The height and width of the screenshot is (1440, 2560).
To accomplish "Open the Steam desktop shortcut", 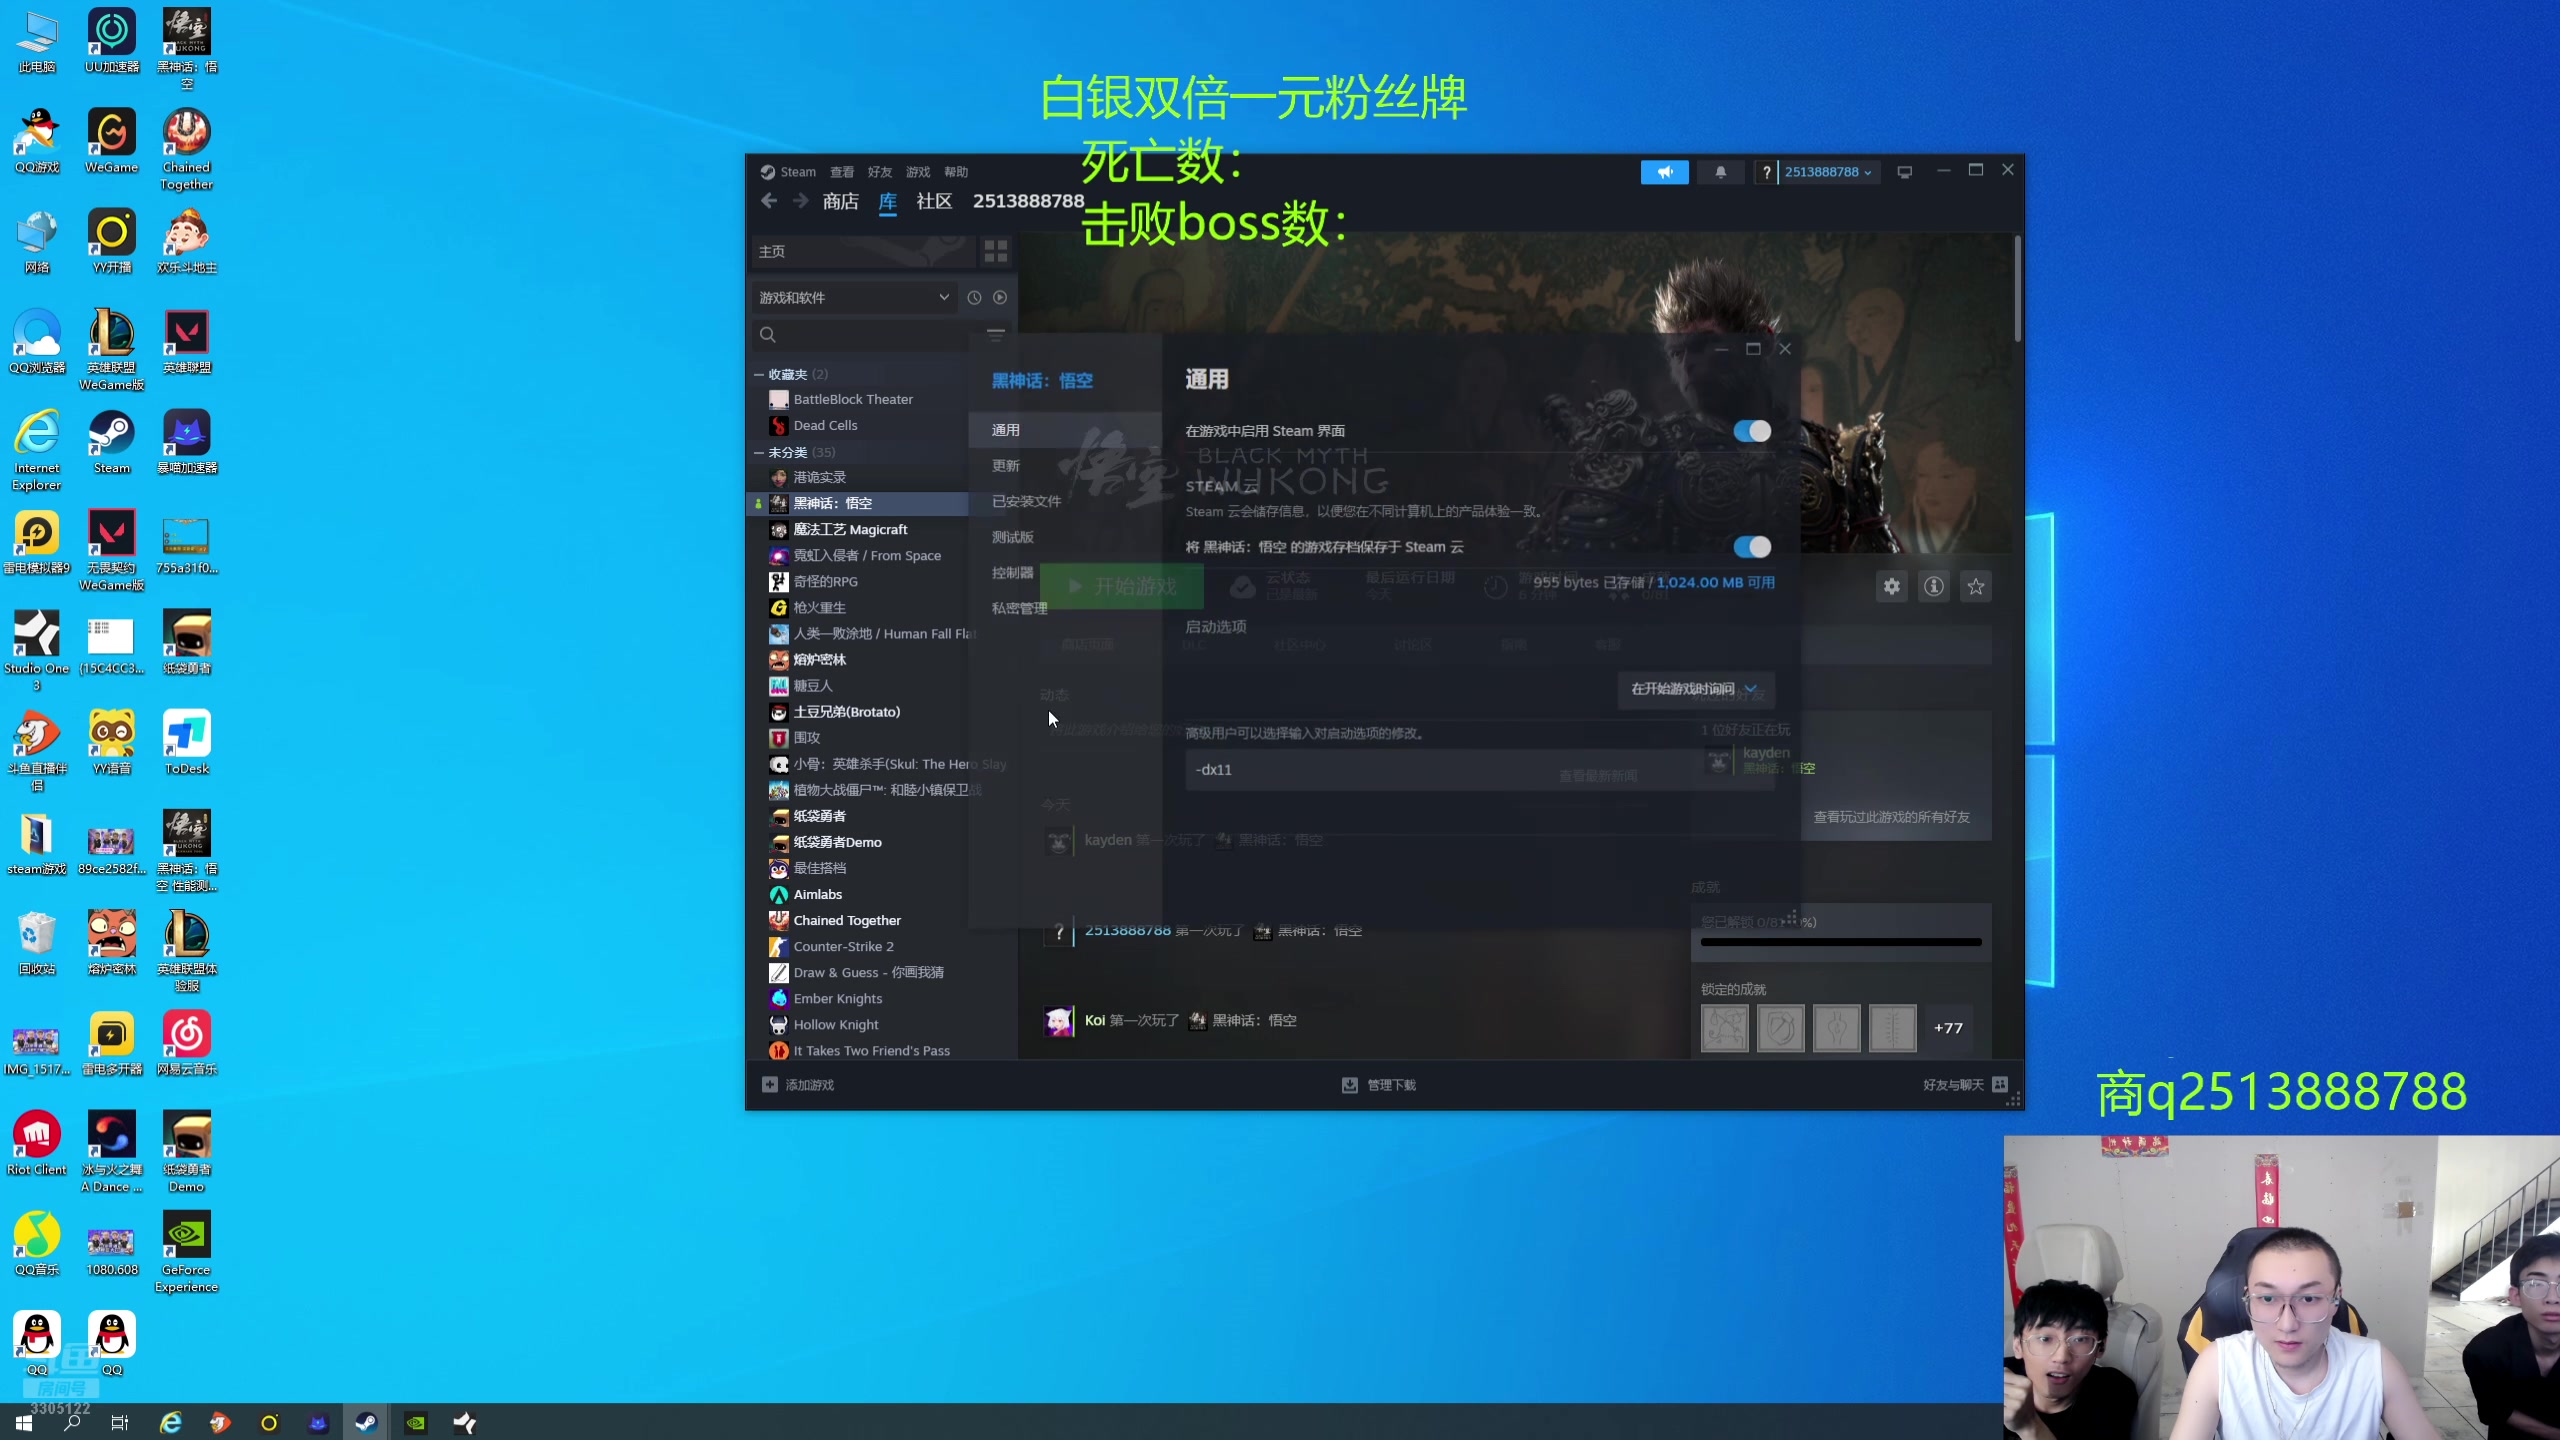I will [112, 442].
